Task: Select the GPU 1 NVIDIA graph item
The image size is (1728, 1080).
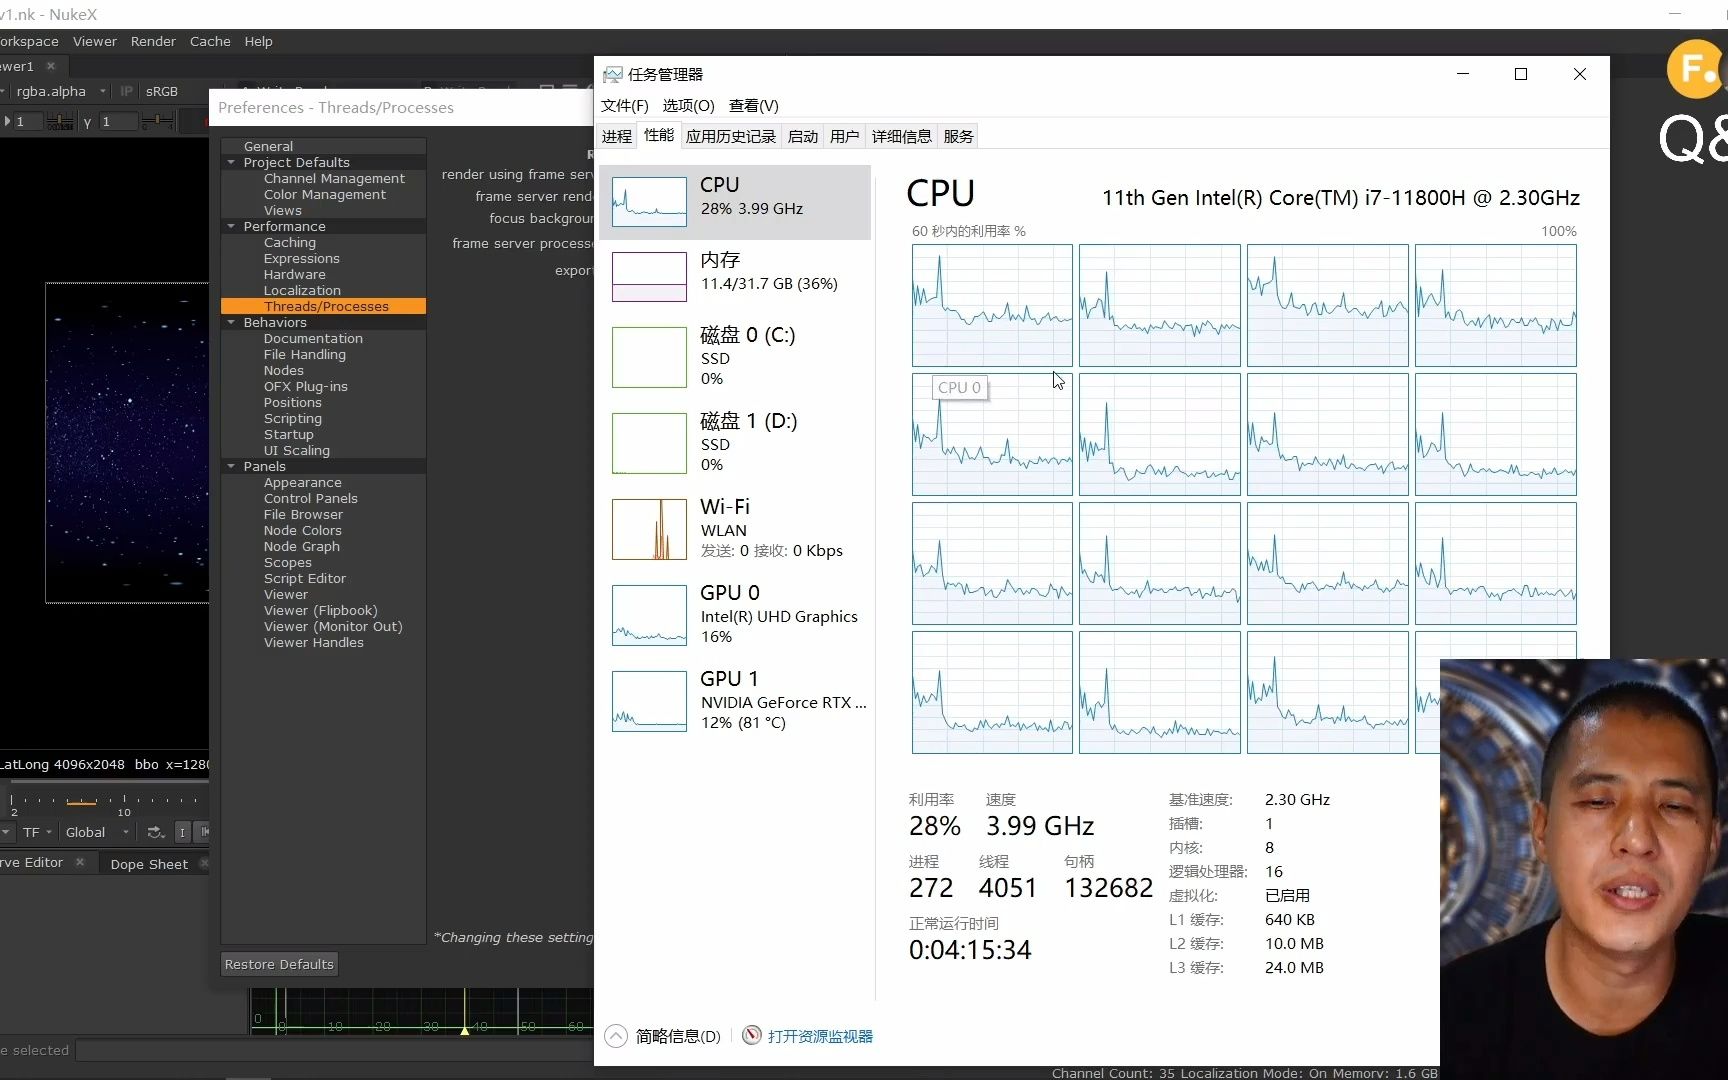Action: coord(649,701)
